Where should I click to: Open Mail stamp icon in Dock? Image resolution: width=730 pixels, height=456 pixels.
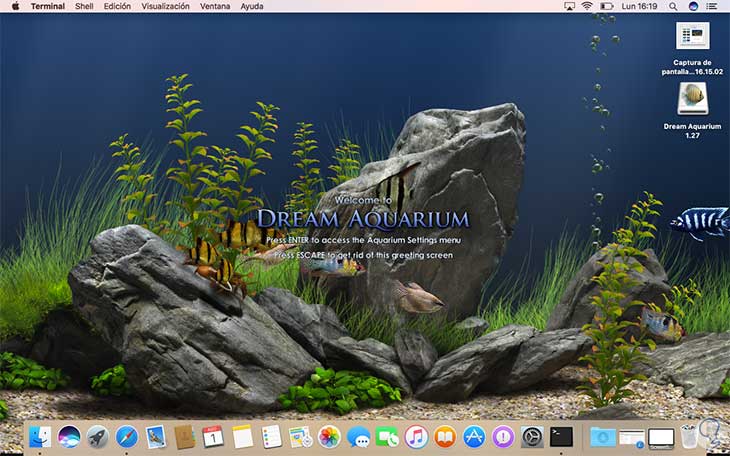coord(155,437)
